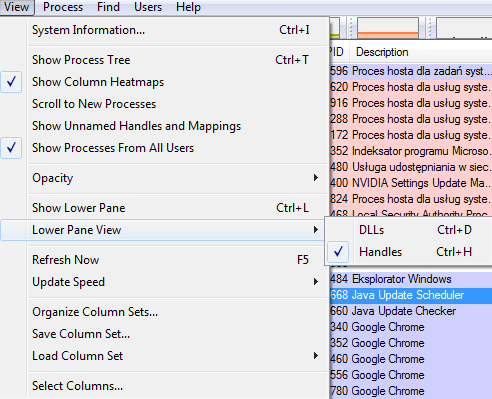The image size is (492, 399).
Task: Select Usługa udostępniania w siec.. row
Action: [x=411, y=167]
